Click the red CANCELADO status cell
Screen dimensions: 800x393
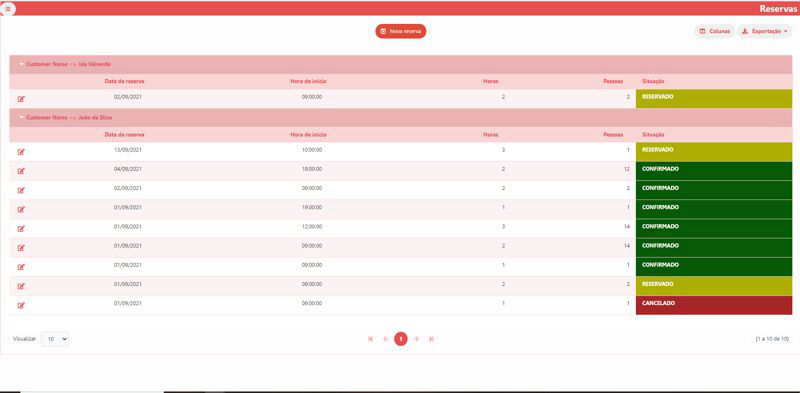(714, 305)
